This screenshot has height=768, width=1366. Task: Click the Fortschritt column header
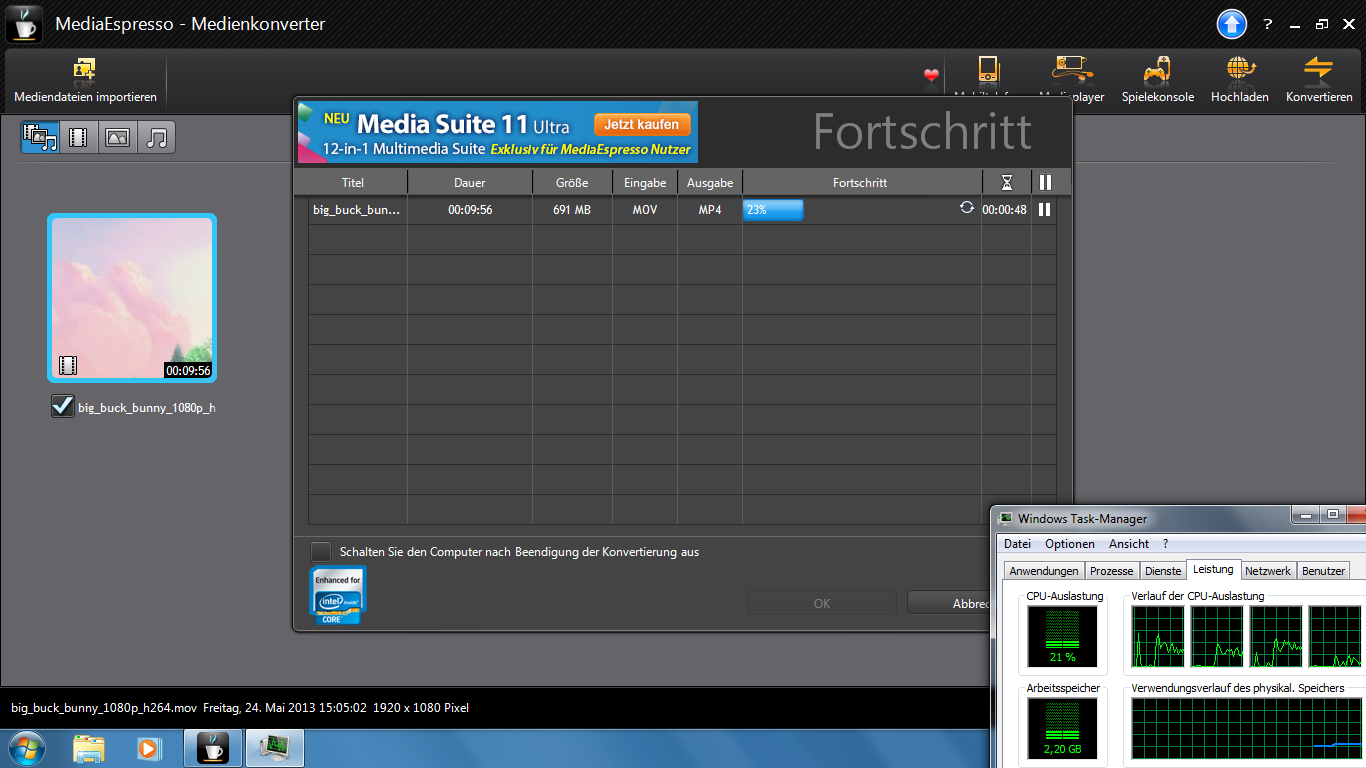(860, 182)
